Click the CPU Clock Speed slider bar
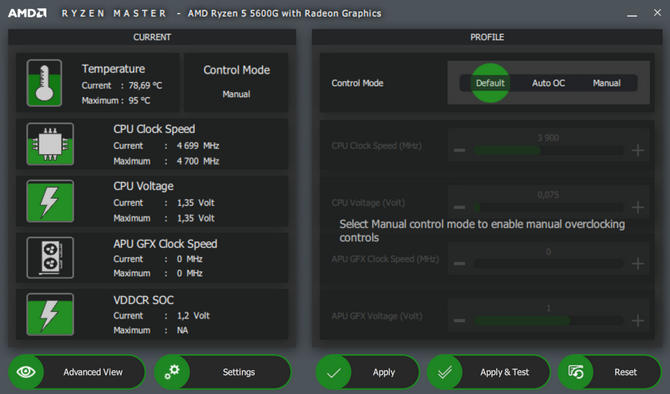The image size is (670, 394). click(548, 150)
